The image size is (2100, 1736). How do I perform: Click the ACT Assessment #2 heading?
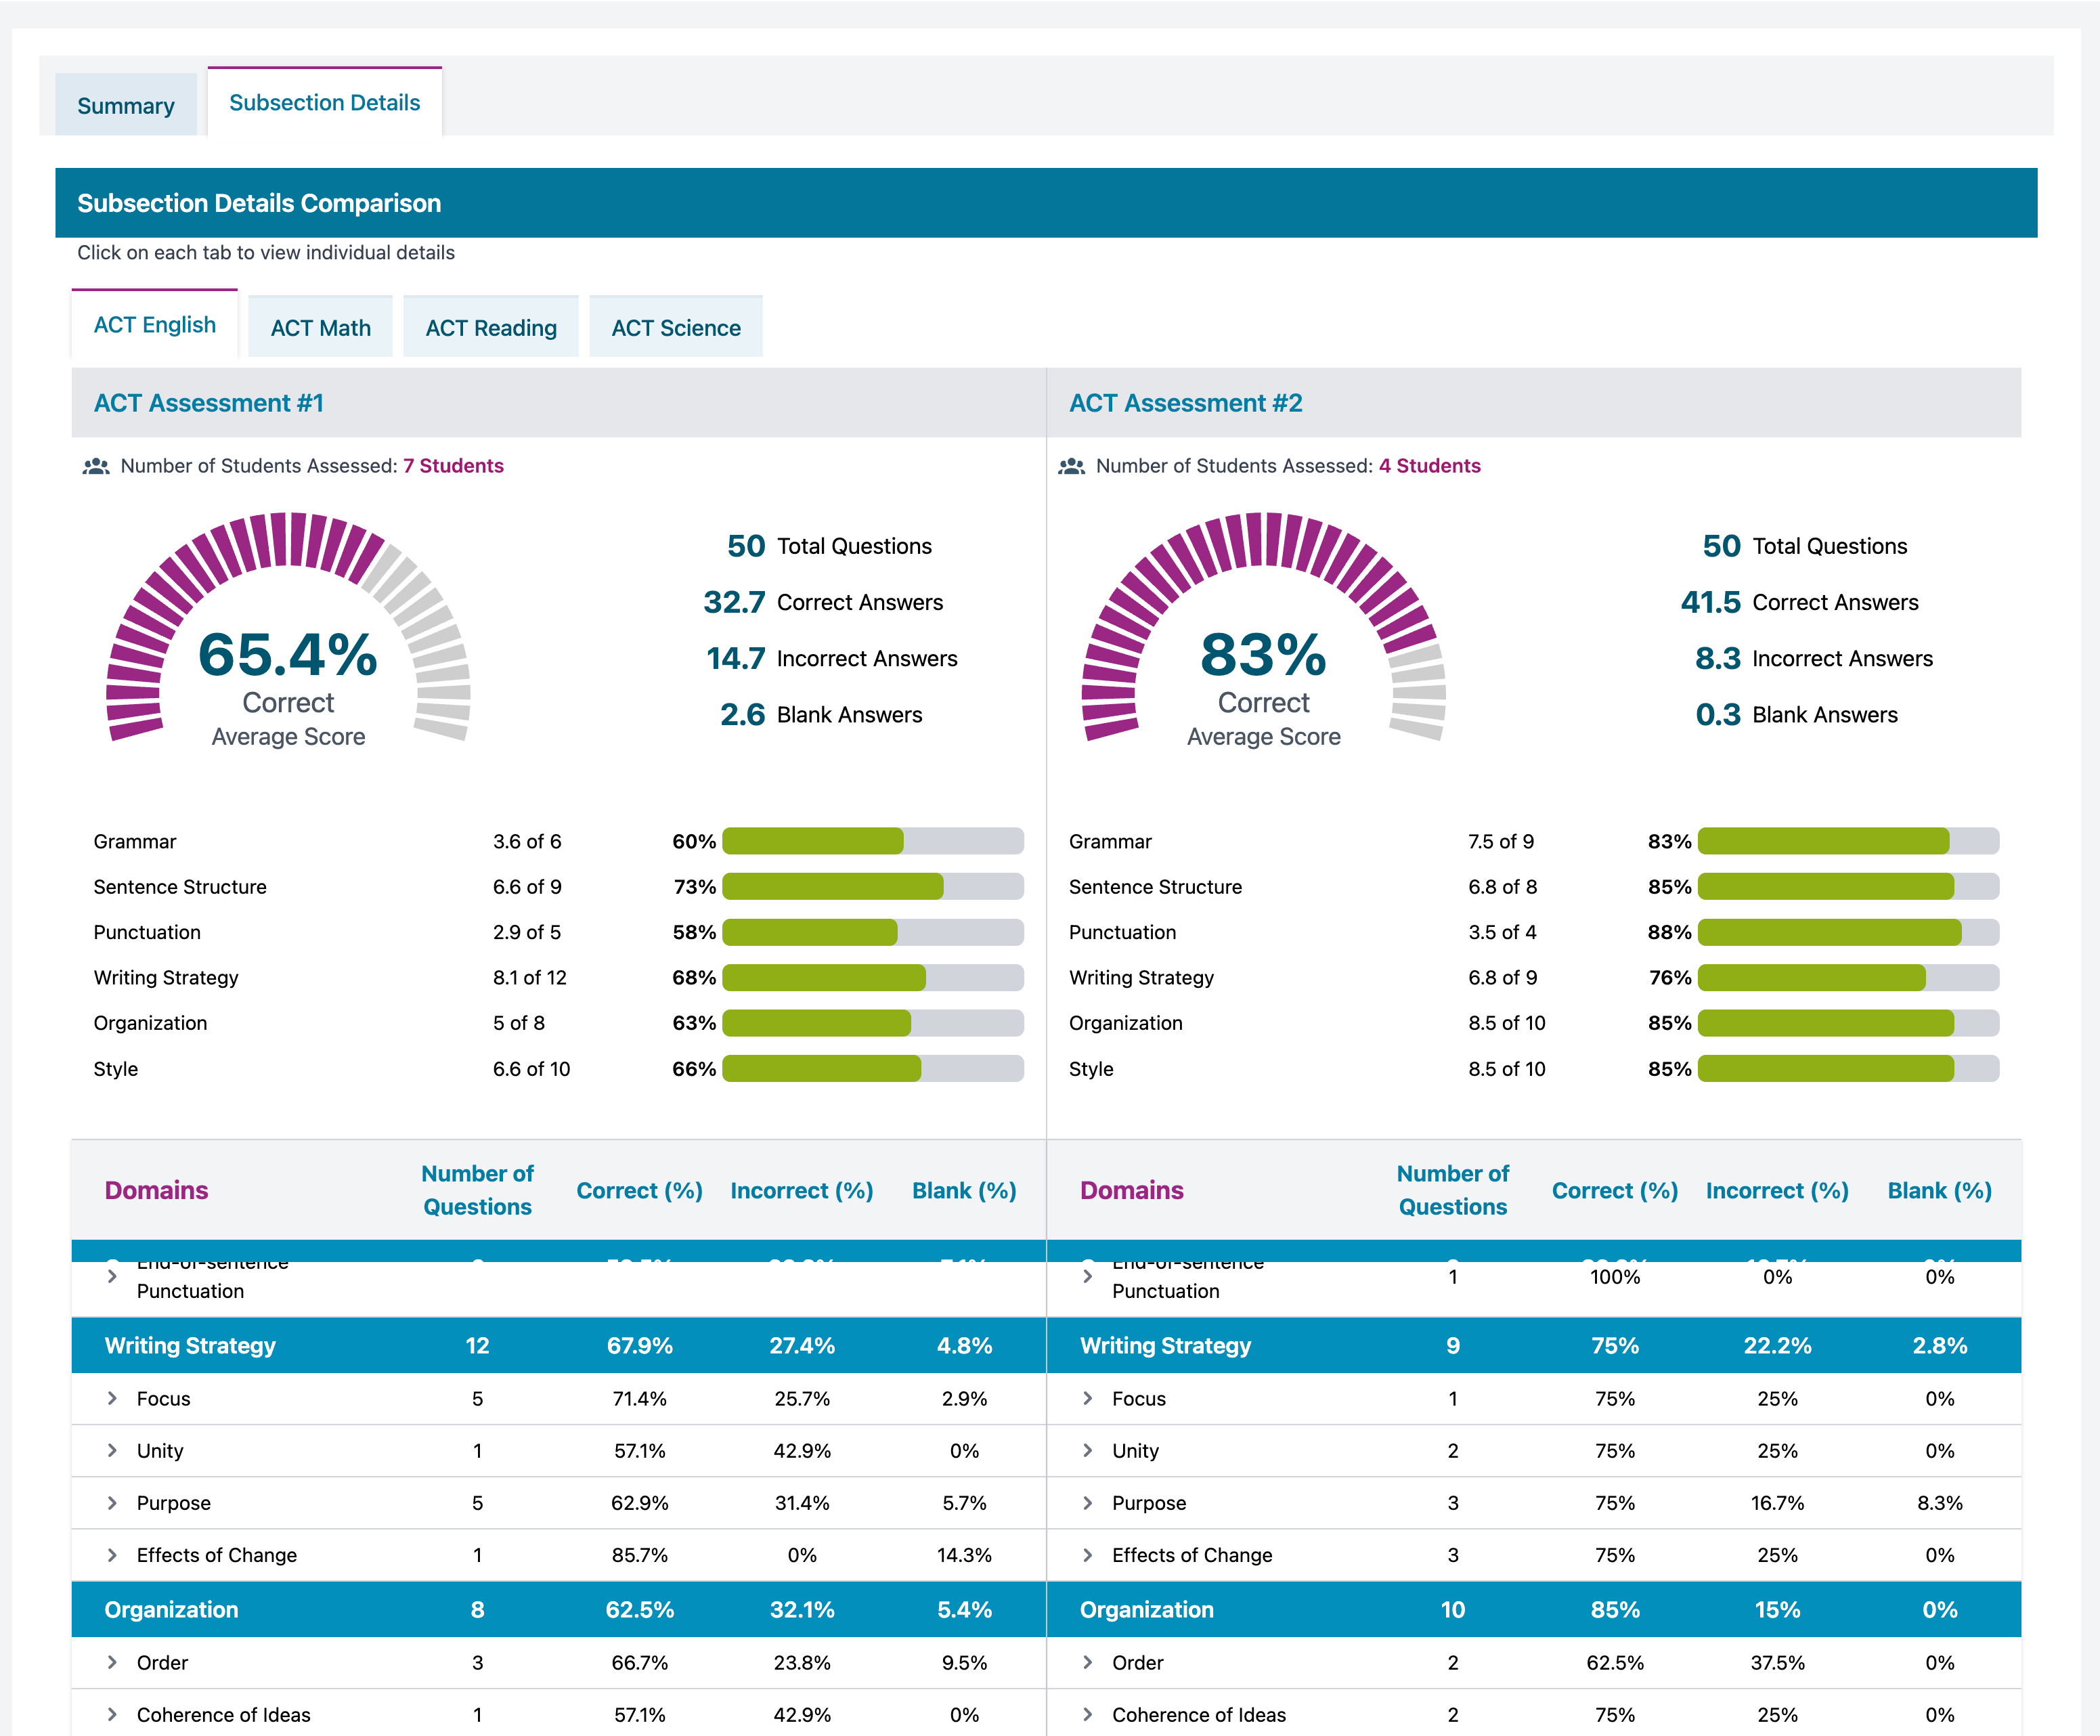(x=1185, y=403)
